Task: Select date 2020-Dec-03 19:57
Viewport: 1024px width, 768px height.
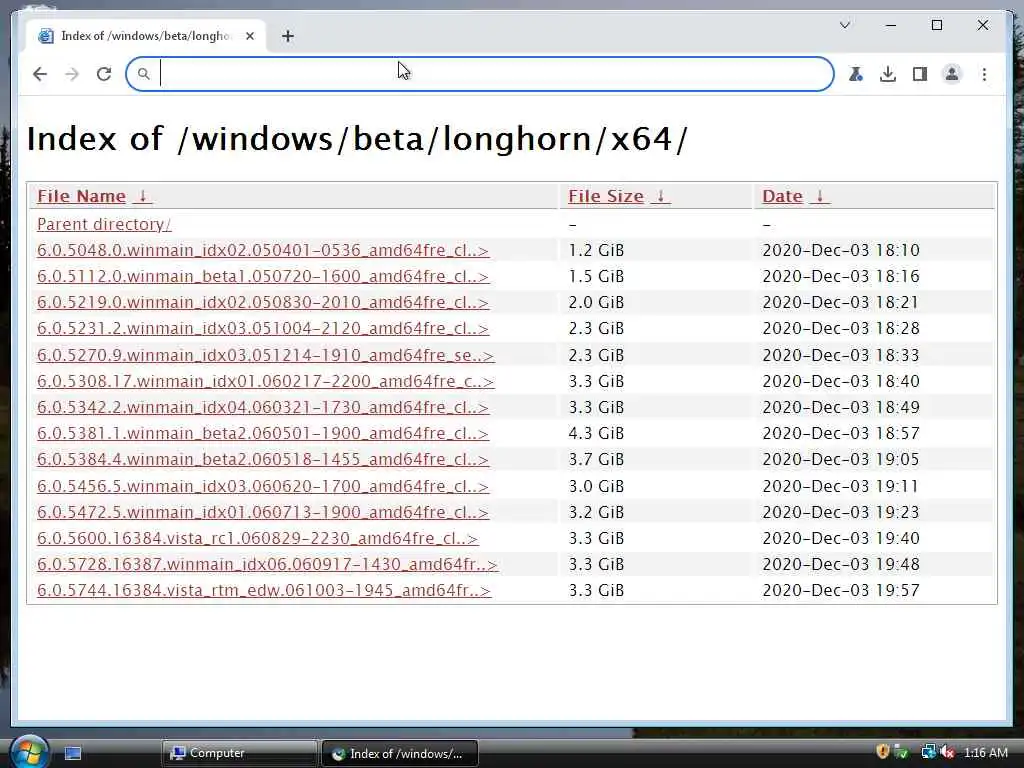Action: [840, 590]
